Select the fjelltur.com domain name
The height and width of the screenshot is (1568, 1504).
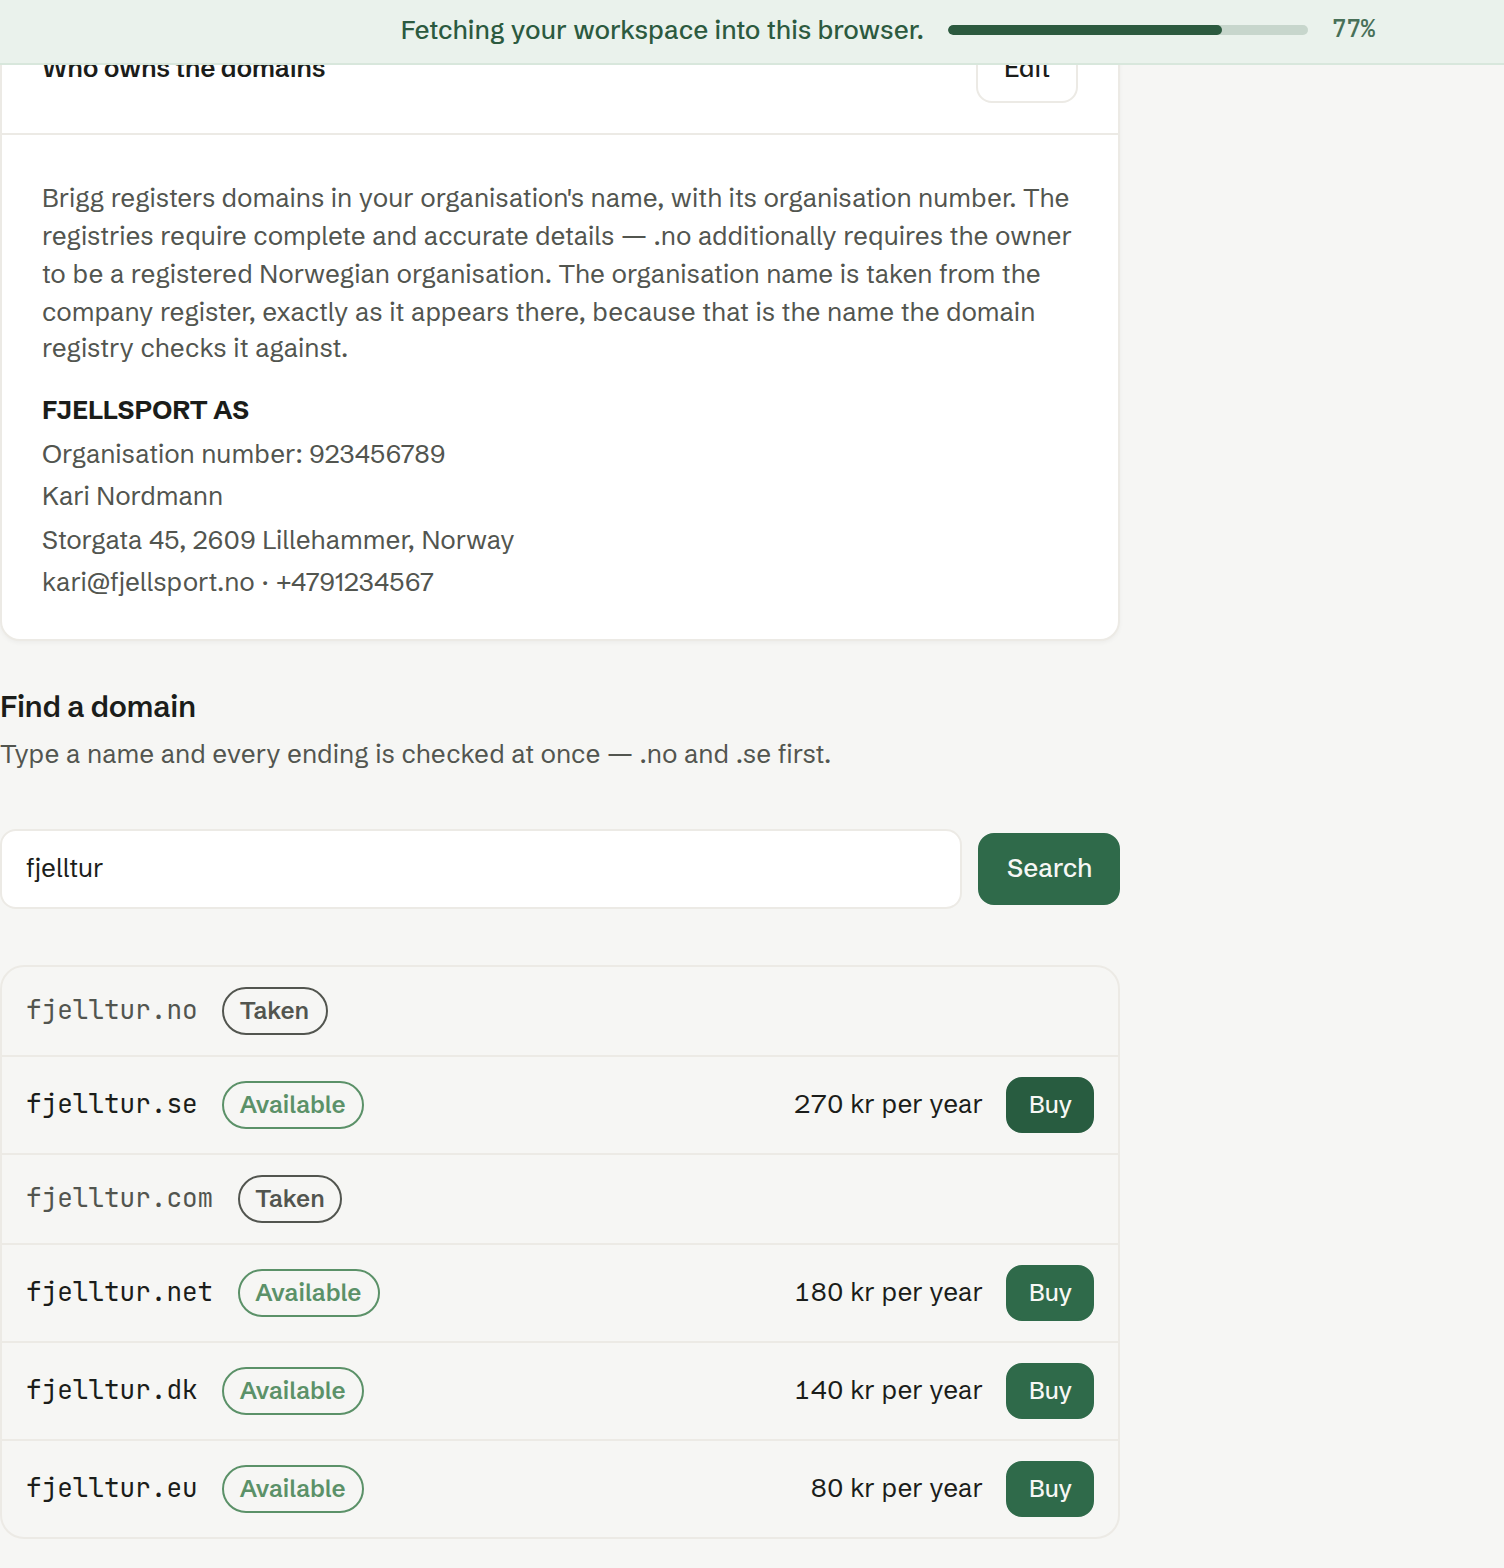click(120, 1198)
